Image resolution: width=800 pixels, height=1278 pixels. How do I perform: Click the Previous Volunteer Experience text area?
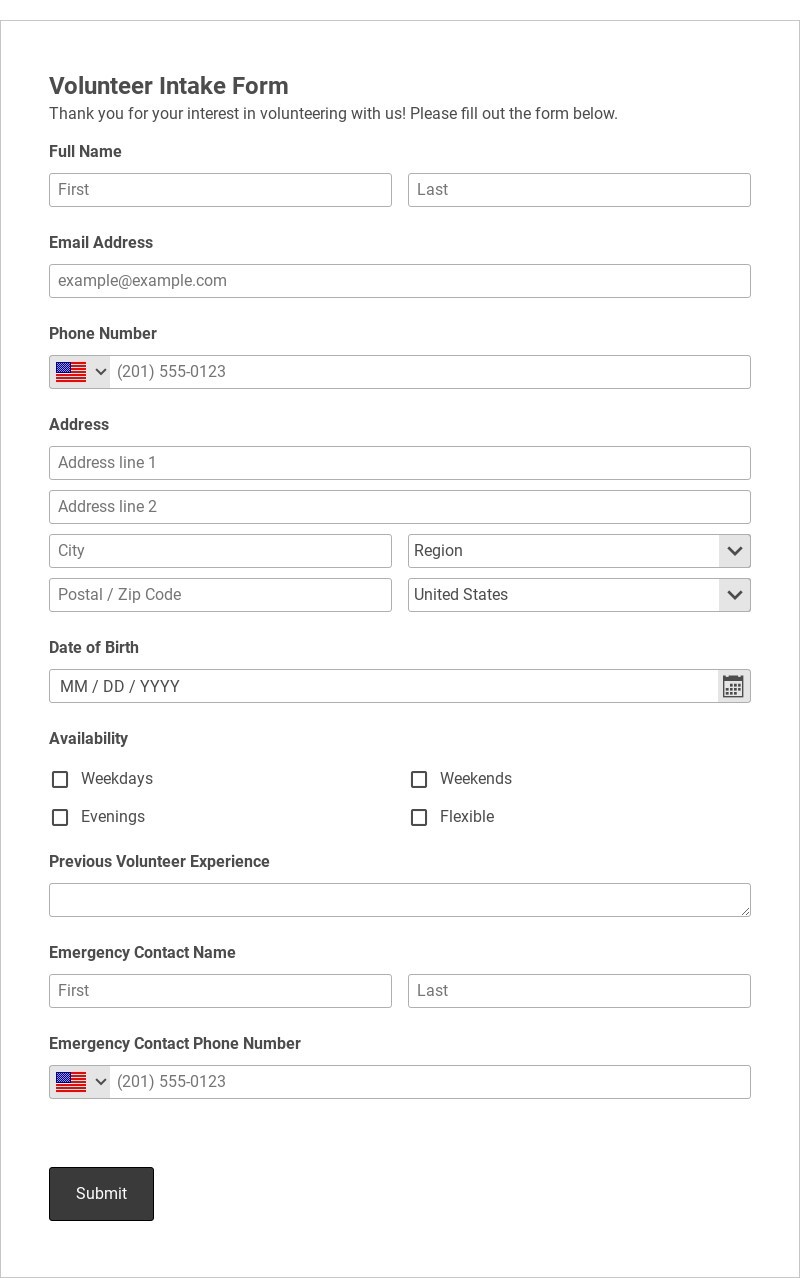[x=400, y=900]
